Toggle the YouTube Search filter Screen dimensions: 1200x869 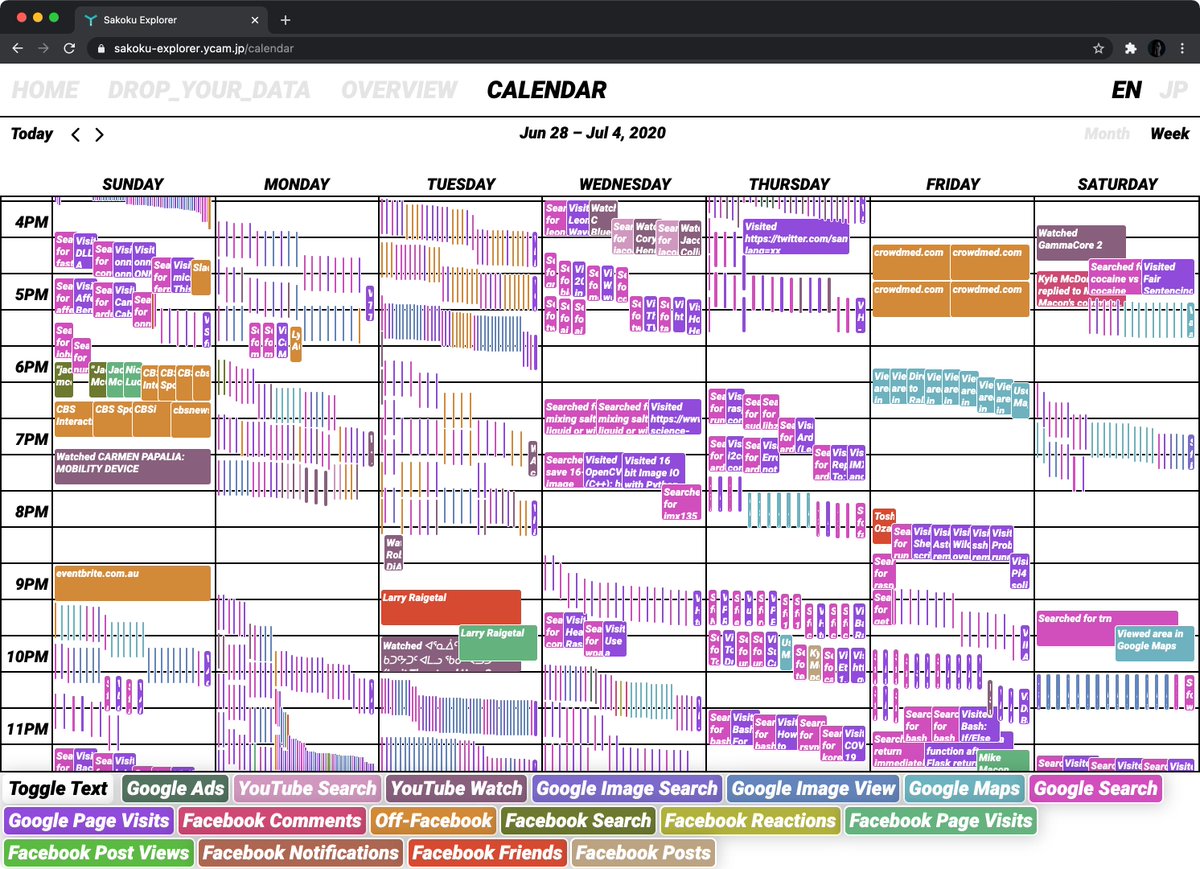click(307, 788)
